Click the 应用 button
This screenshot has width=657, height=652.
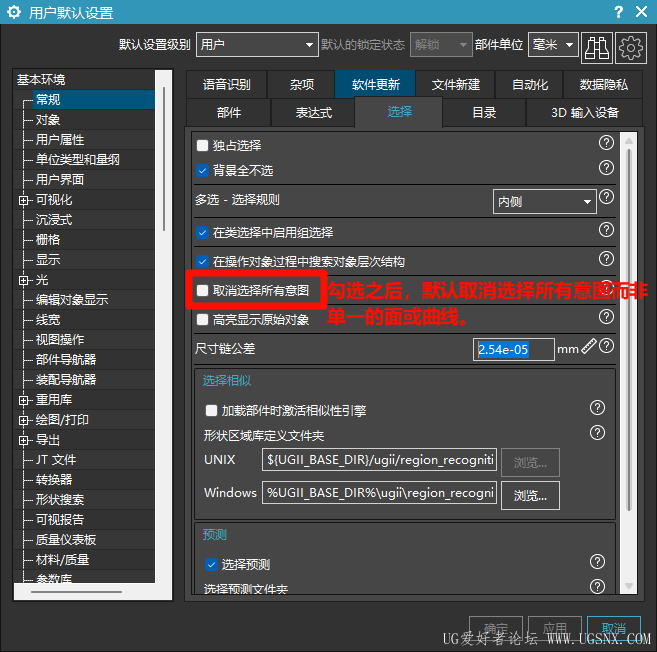(x=555, y=629)
